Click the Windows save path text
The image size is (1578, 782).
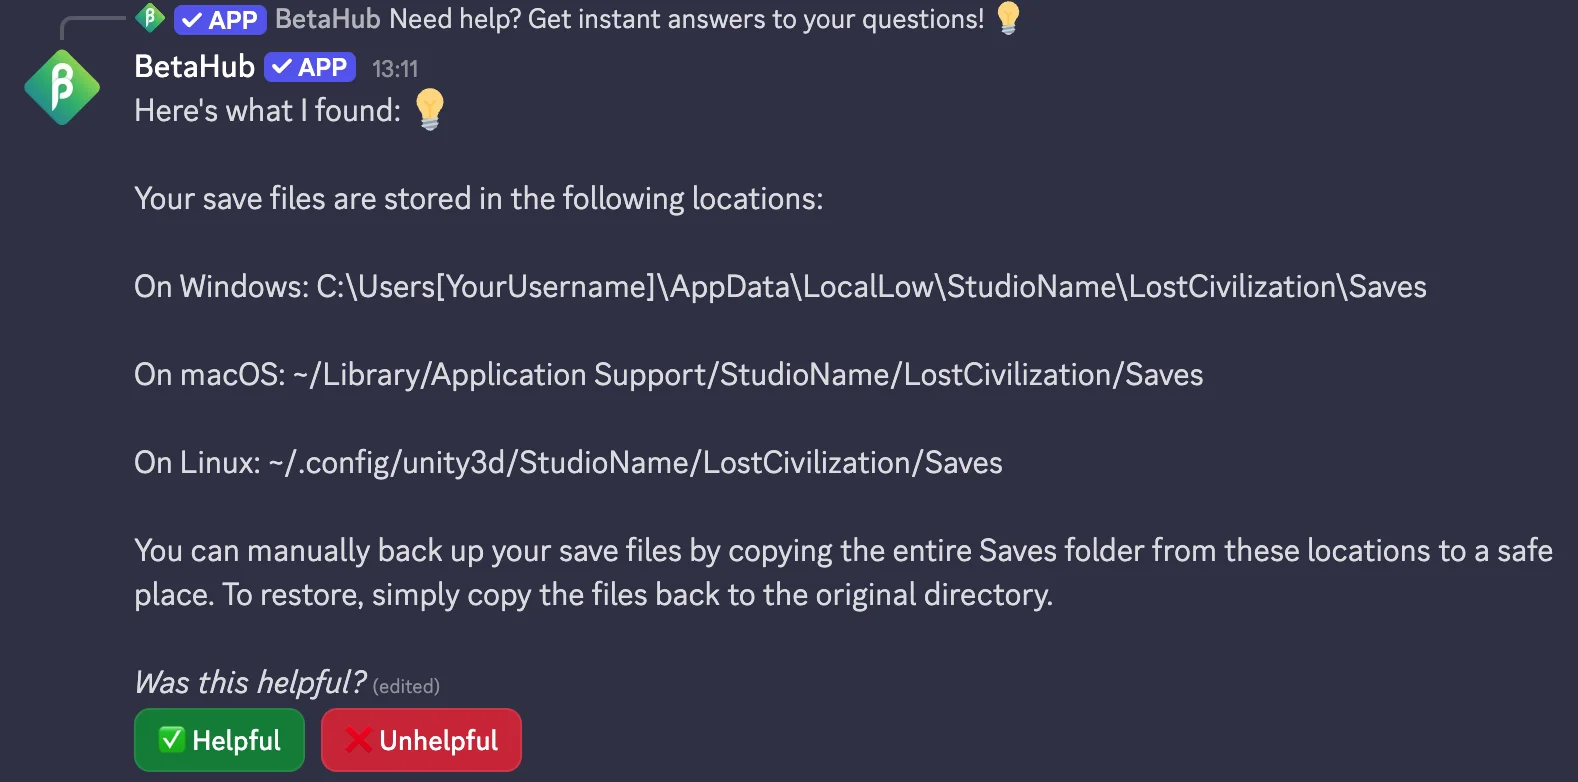[870, 287]
